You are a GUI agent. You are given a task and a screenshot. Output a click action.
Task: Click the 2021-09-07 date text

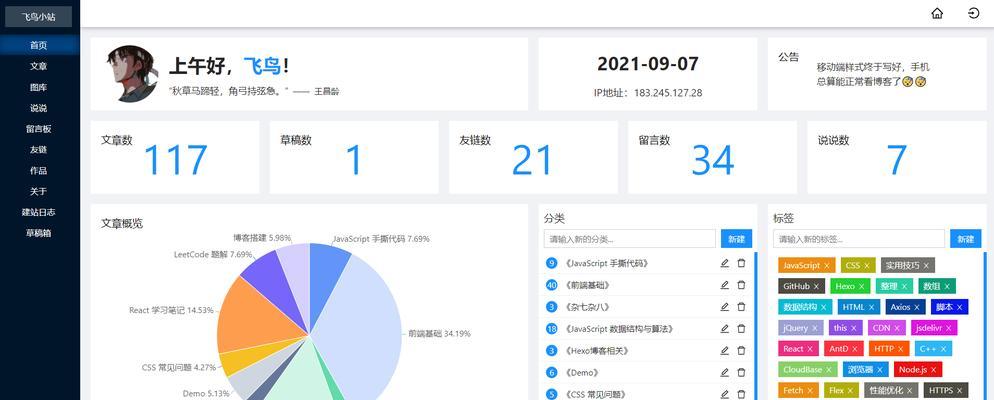pos(648,64)
